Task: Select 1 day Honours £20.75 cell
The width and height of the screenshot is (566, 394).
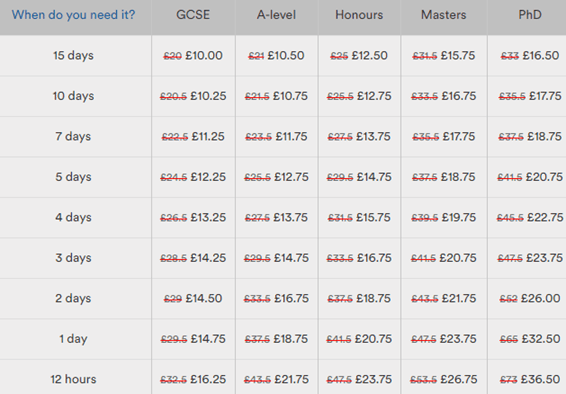Action: [x=359, y=339]
